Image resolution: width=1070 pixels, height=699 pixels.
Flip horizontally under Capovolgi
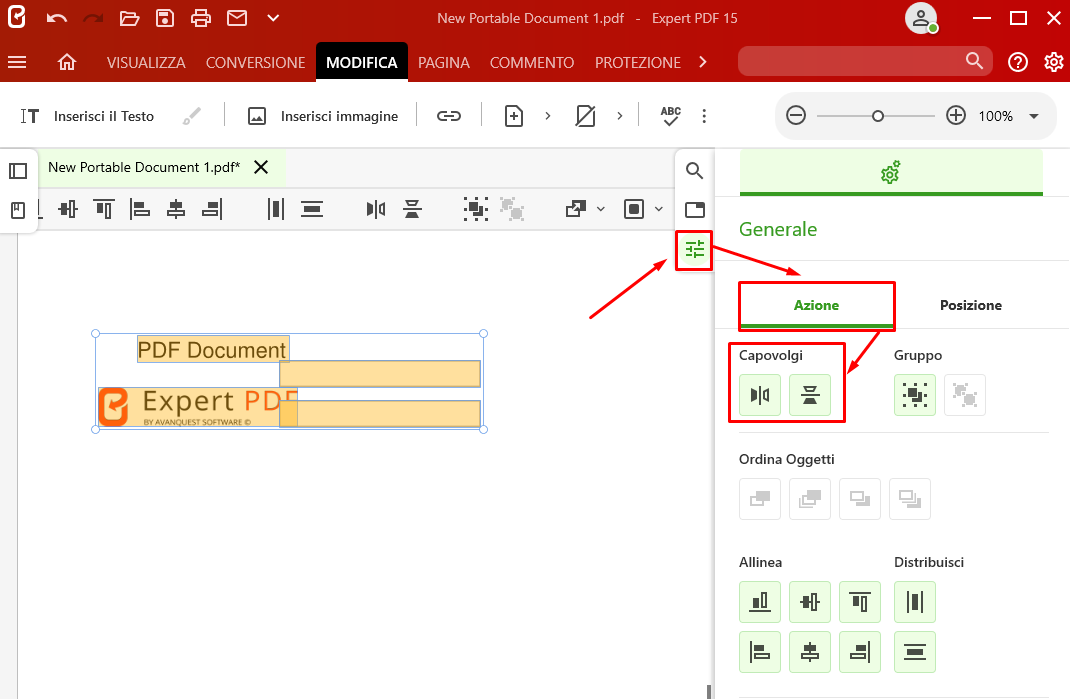[760, 395]
